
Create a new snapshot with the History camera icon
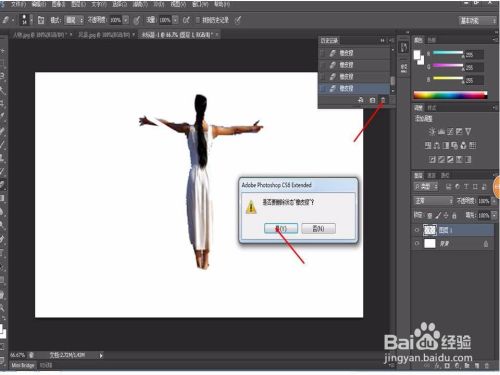point(372,100)
